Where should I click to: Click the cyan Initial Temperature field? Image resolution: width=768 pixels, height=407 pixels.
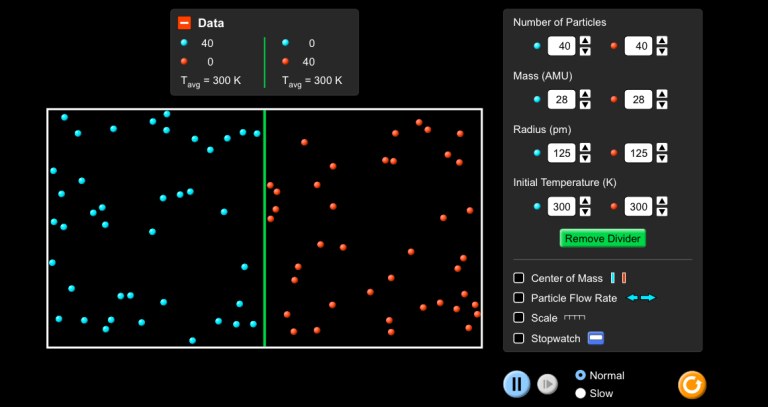point(562,206)
